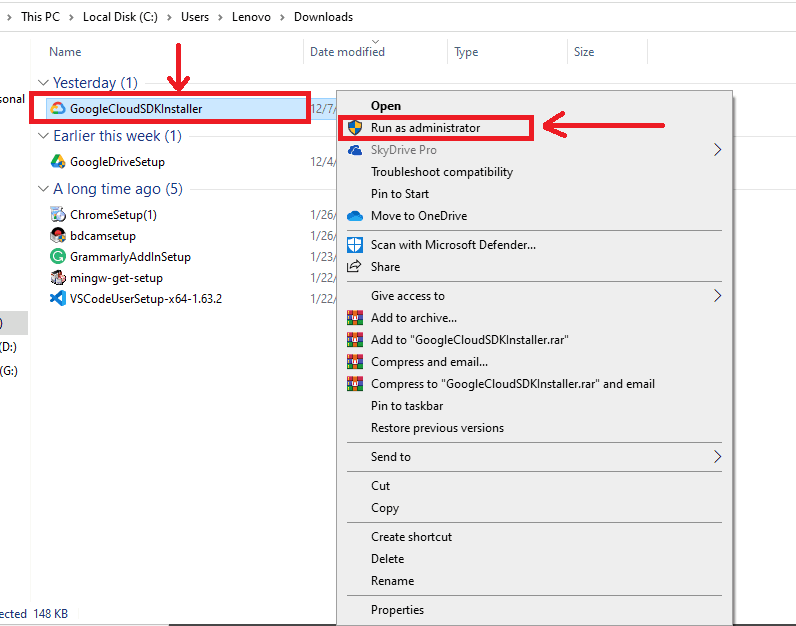Click the GrammarlyAddInSetup icon
This screenshot has height=626, width=796.
pyautogui.click(x=58, y=257)
